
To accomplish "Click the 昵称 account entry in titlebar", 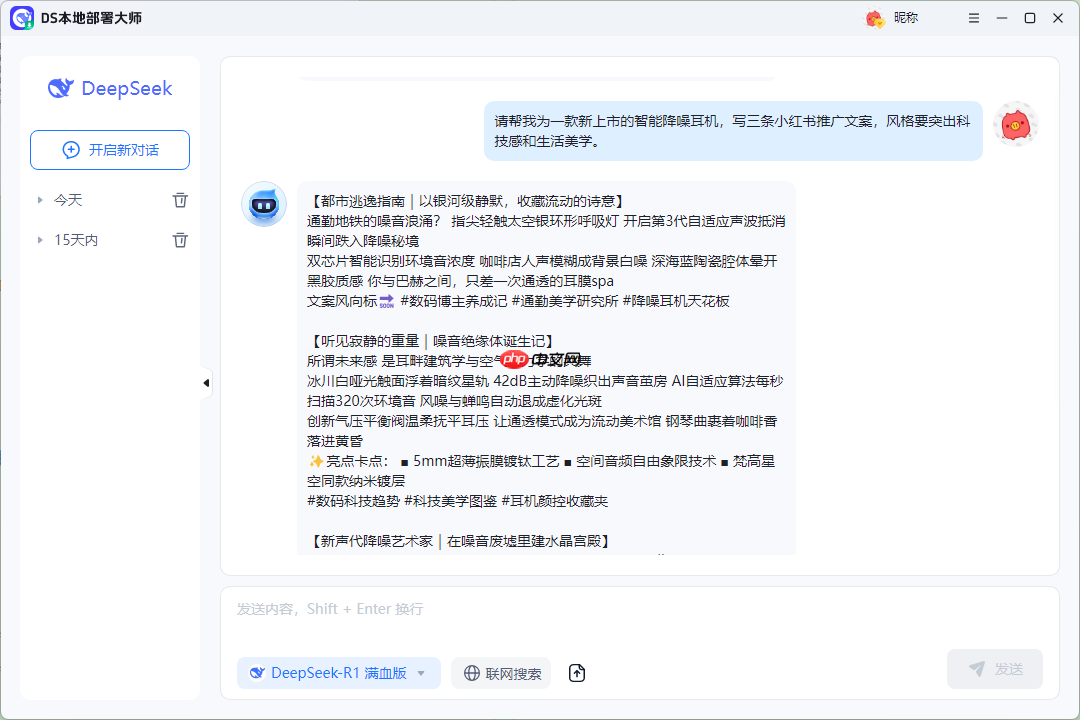I will point(902,18).
